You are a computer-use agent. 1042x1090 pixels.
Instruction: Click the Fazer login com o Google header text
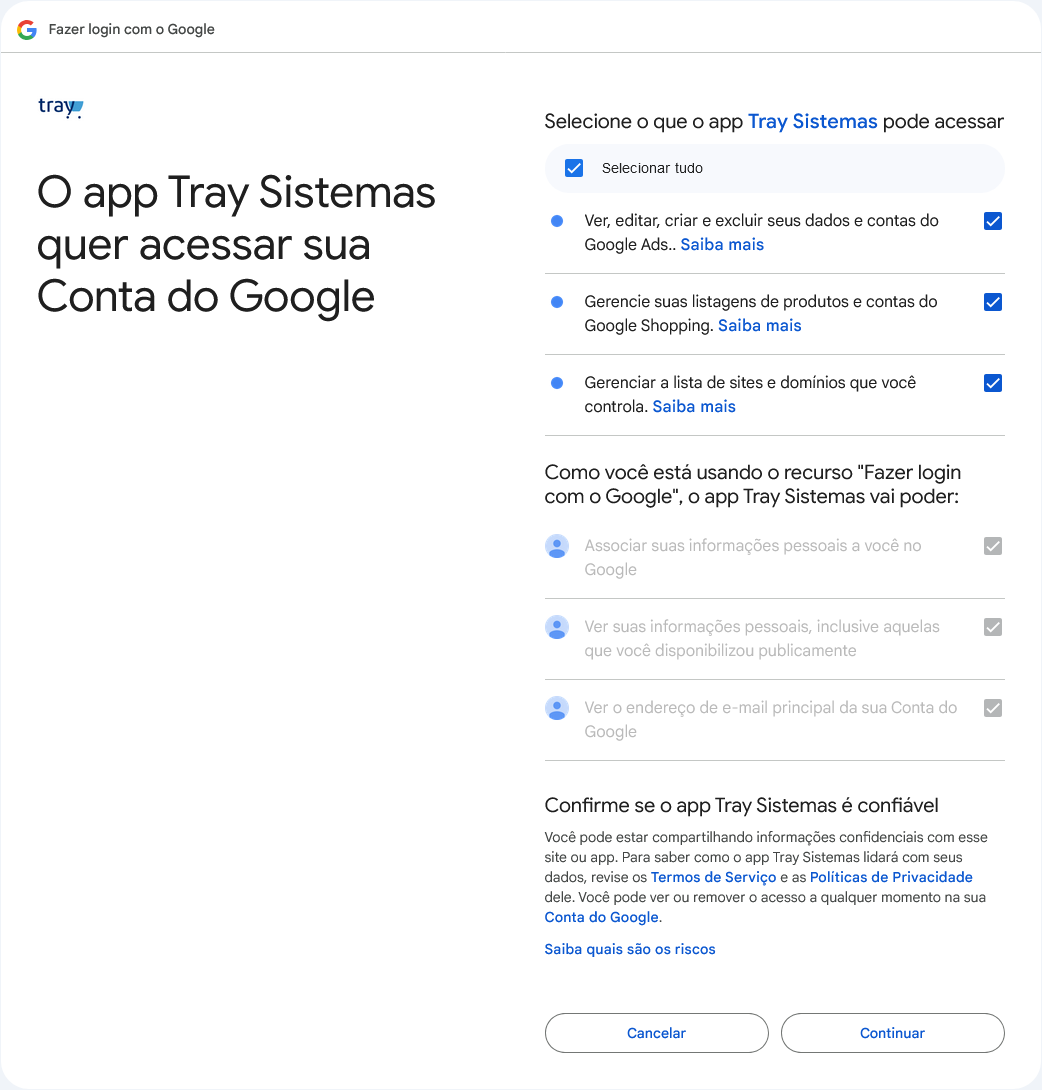click(131, 29)
